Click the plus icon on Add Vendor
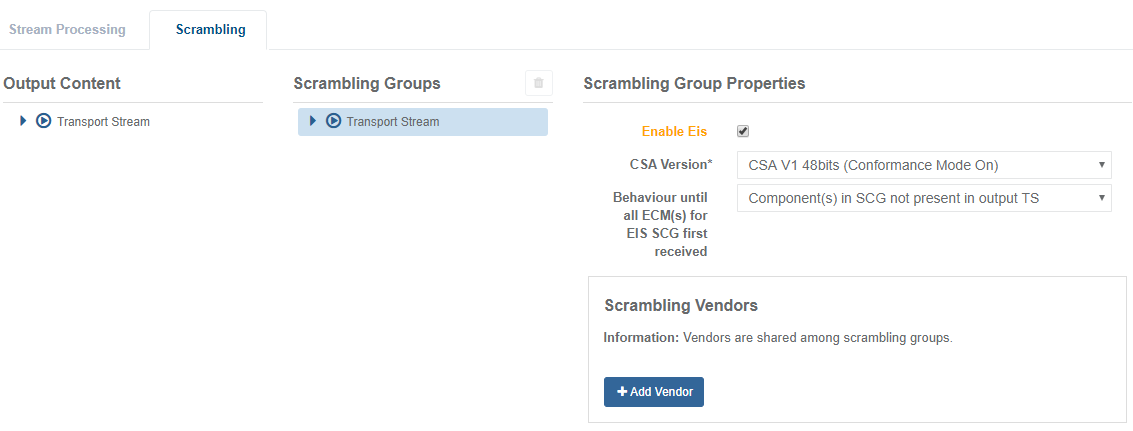This screenshot has height=431, width=1133. click(x=622, y=392)
